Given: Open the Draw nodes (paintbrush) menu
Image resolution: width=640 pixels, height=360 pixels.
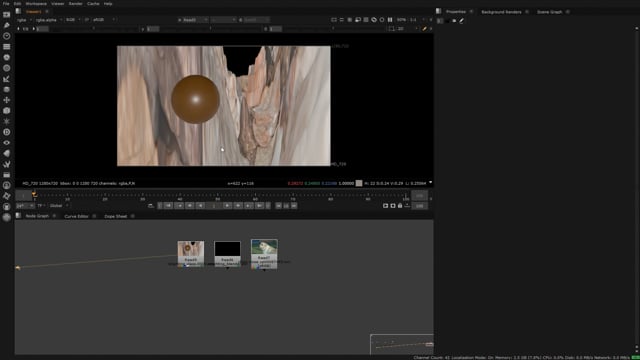Looking at the screenshot, I should pyautogui.click(x=7, y=25).
